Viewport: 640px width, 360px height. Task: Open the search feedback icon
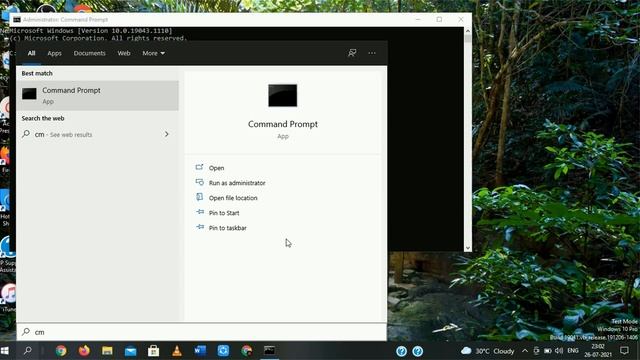352,53
